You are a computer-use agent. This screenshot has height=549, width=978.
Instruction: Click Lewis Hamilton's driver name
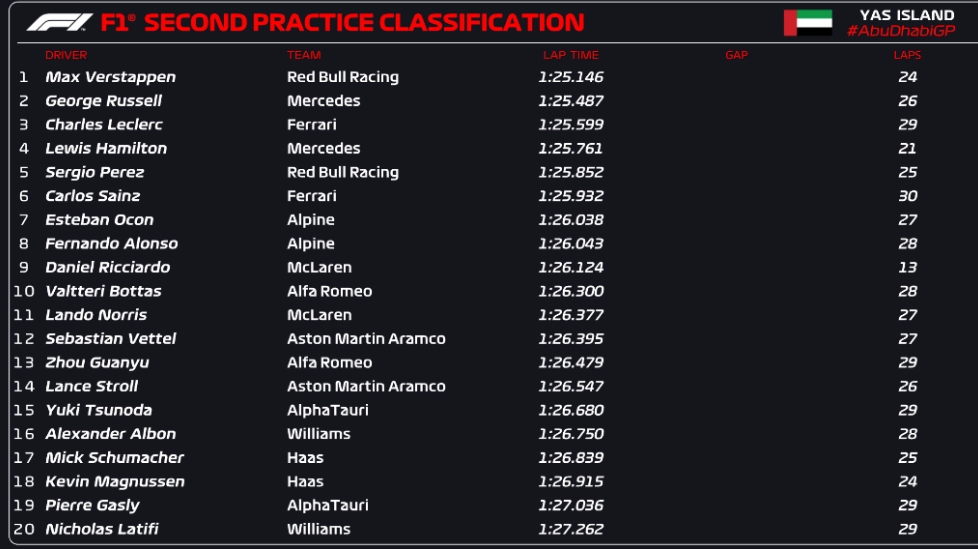106,148
